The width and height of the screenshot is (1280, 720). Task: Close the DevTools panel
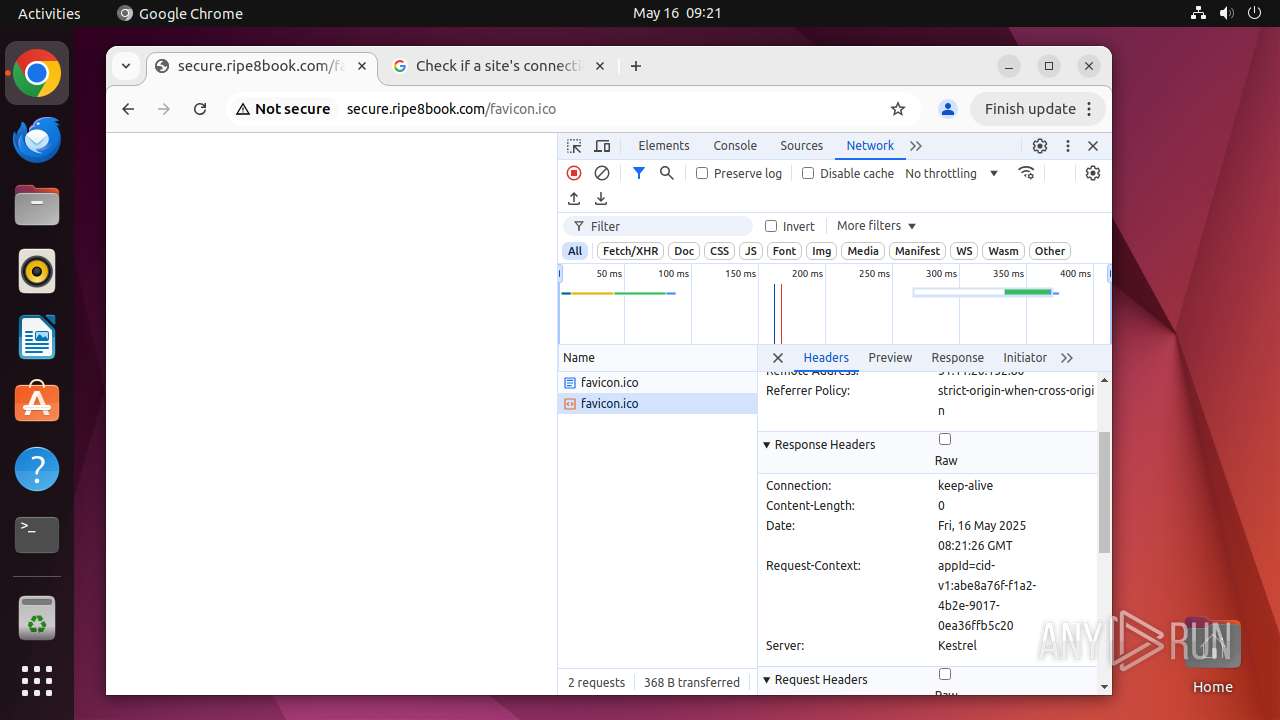1093,146
